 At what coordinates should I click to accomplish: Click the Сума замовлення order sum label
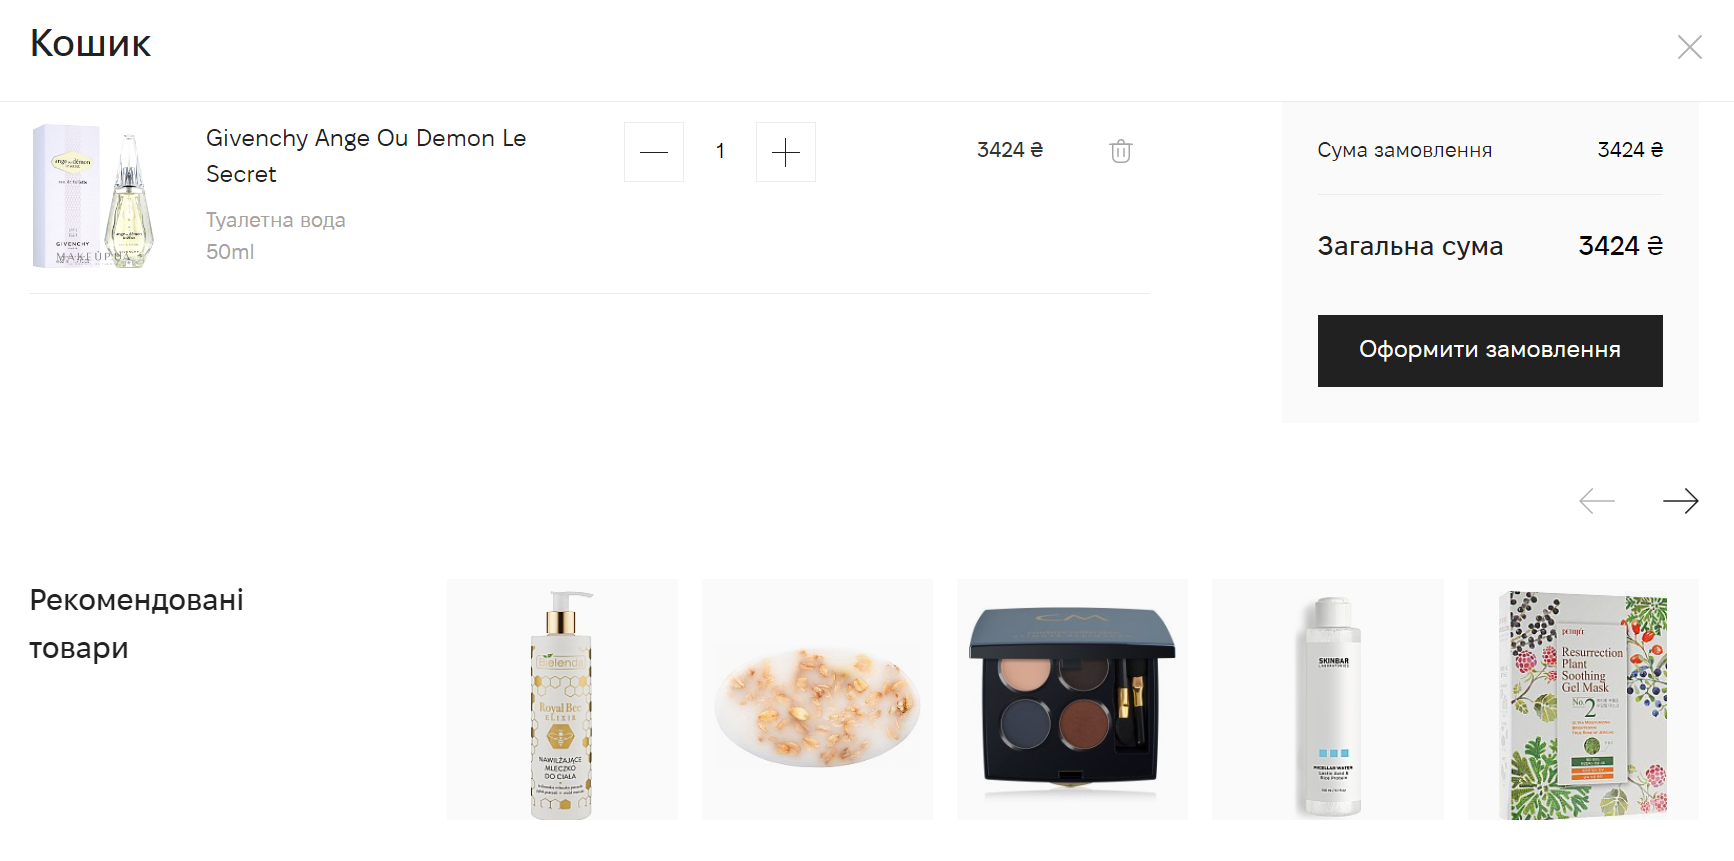(1404, 150)
